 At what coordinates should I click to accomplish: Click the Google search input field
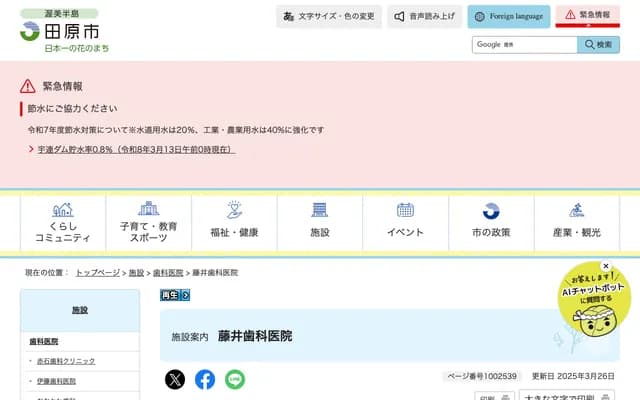(524, 44)
